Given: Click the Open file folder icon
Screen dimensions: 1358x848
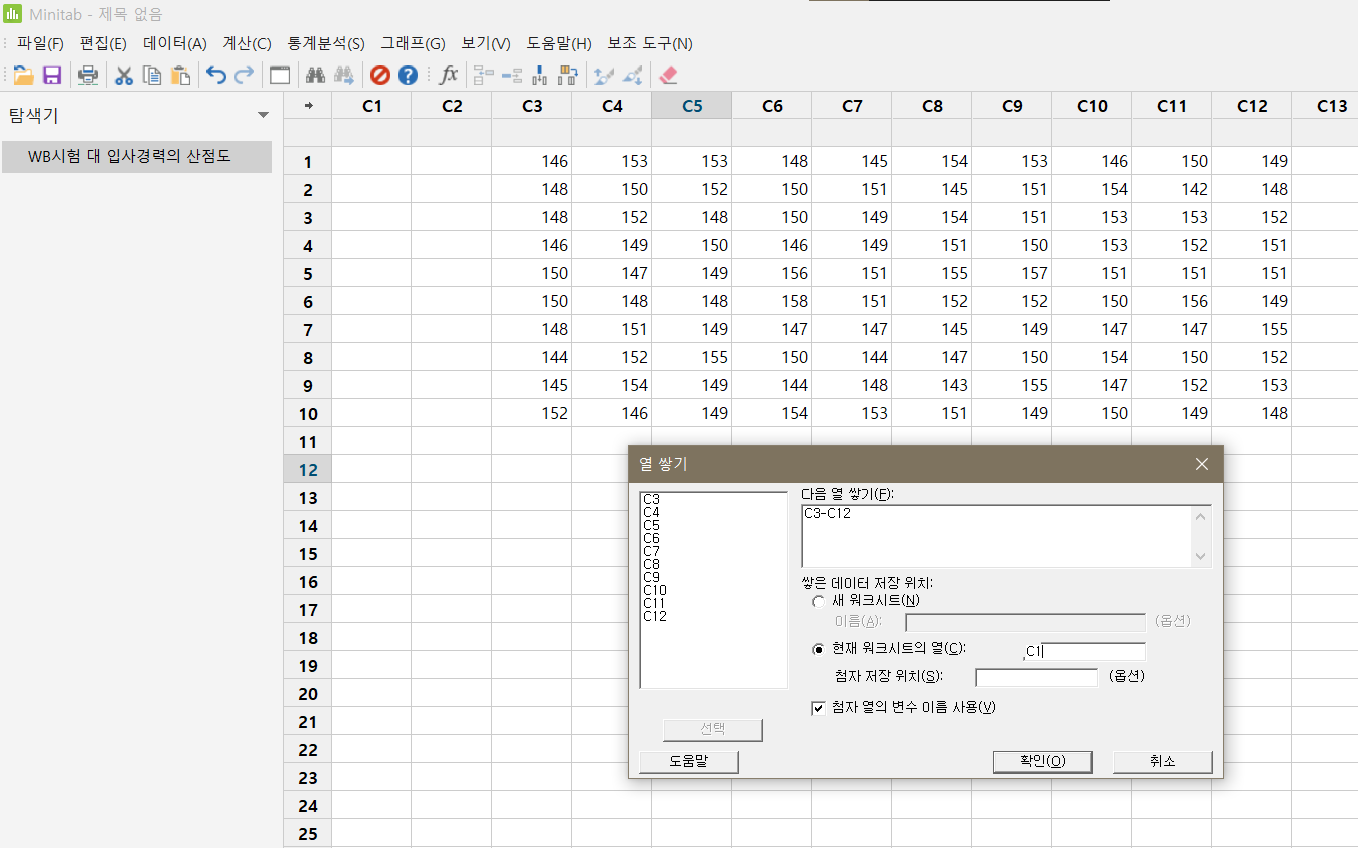Looking at the screenshot, I should point(23,75).
